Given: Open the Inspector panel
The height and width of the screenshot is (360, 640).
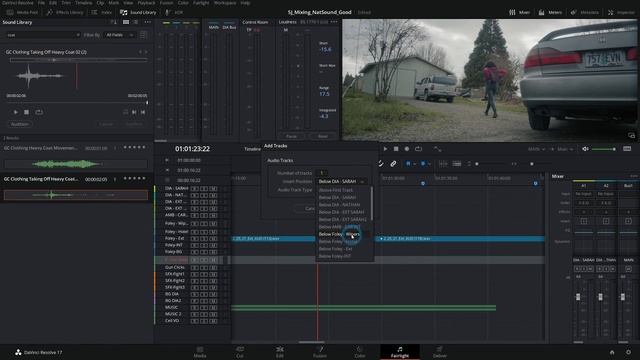Looking at the screenshot, I should pyautogui.click(x=621, y=13).
